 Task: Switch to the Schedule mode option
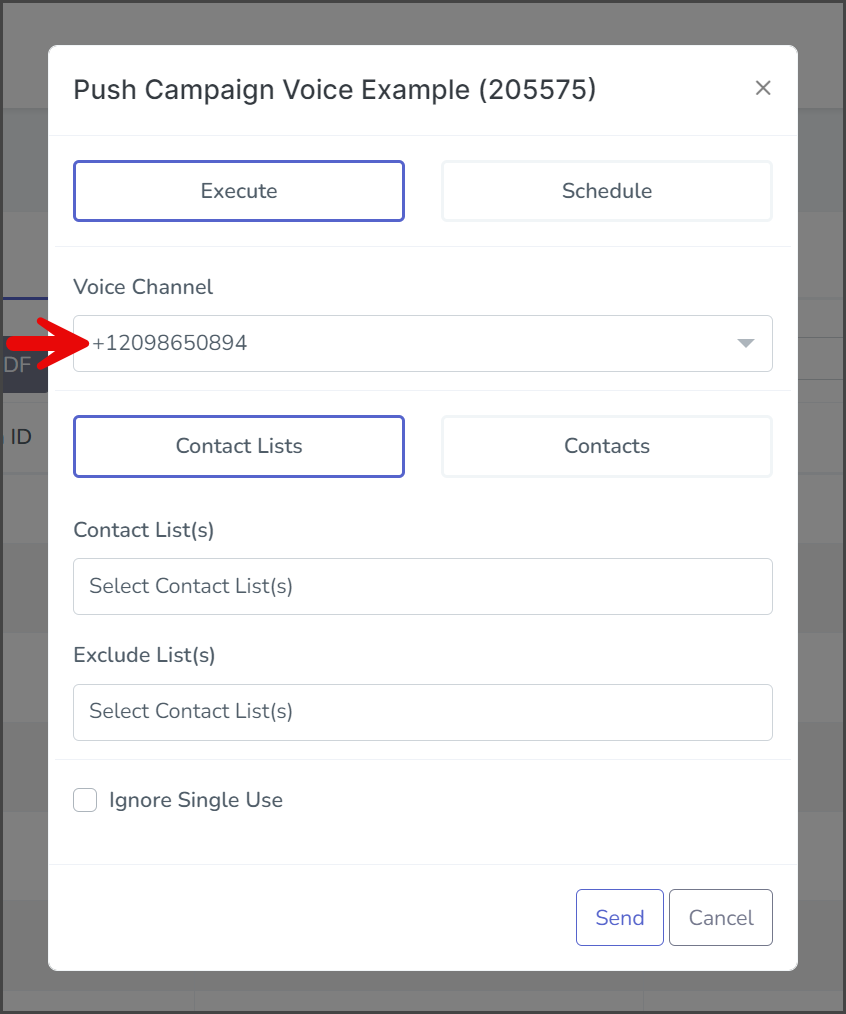pyautogui.click(x=606, y=191)
